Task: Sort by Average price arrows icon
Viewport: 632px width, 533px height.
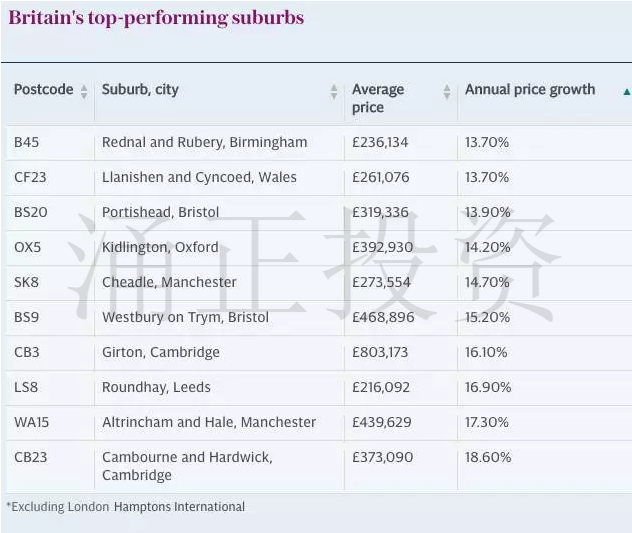Action: [x=447, y=92]
